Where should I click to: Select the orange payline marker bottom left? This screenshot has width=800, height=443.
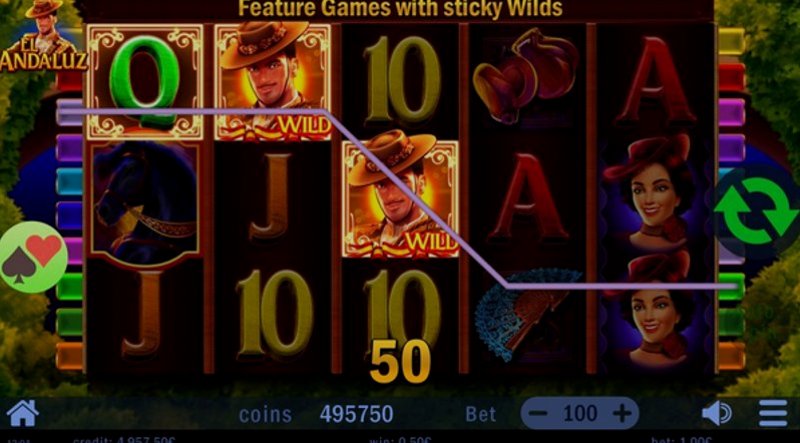[70, 356]
